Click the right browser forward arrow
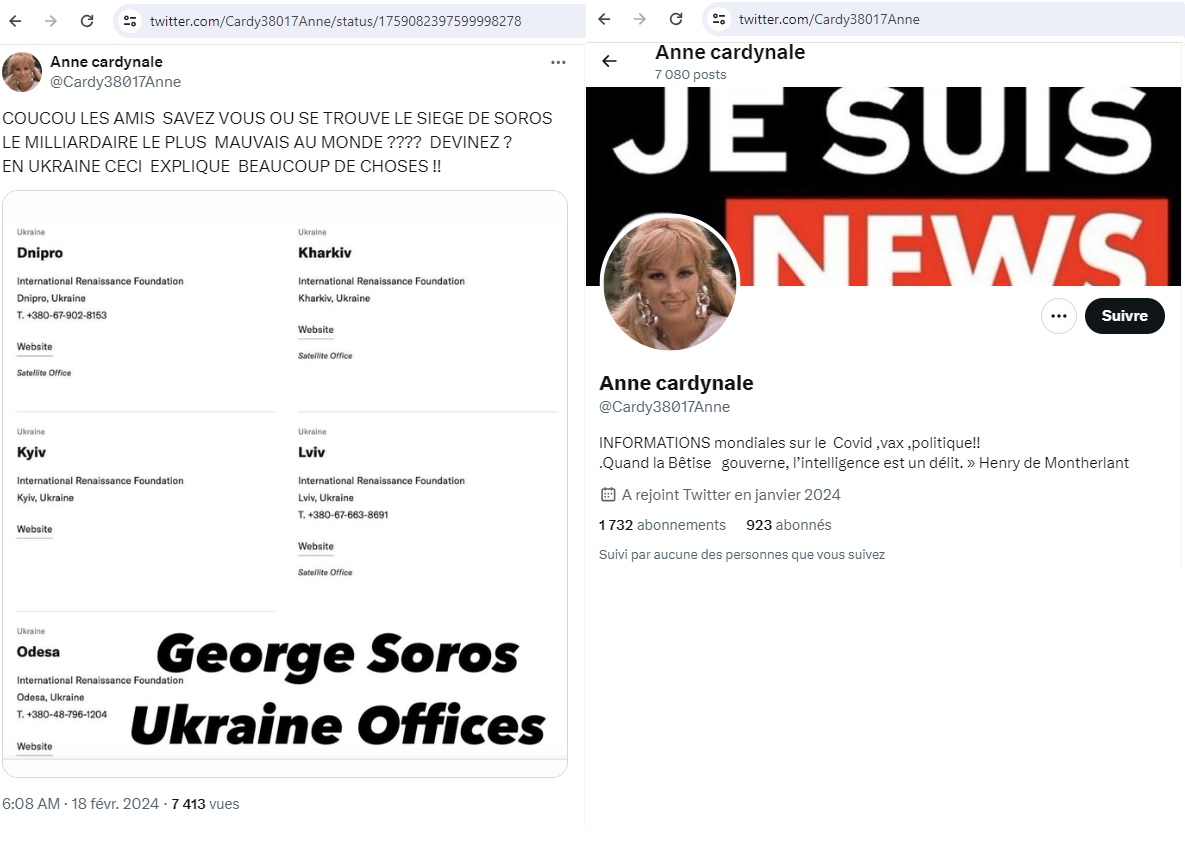1185x841 pixels. pos(640,19)
